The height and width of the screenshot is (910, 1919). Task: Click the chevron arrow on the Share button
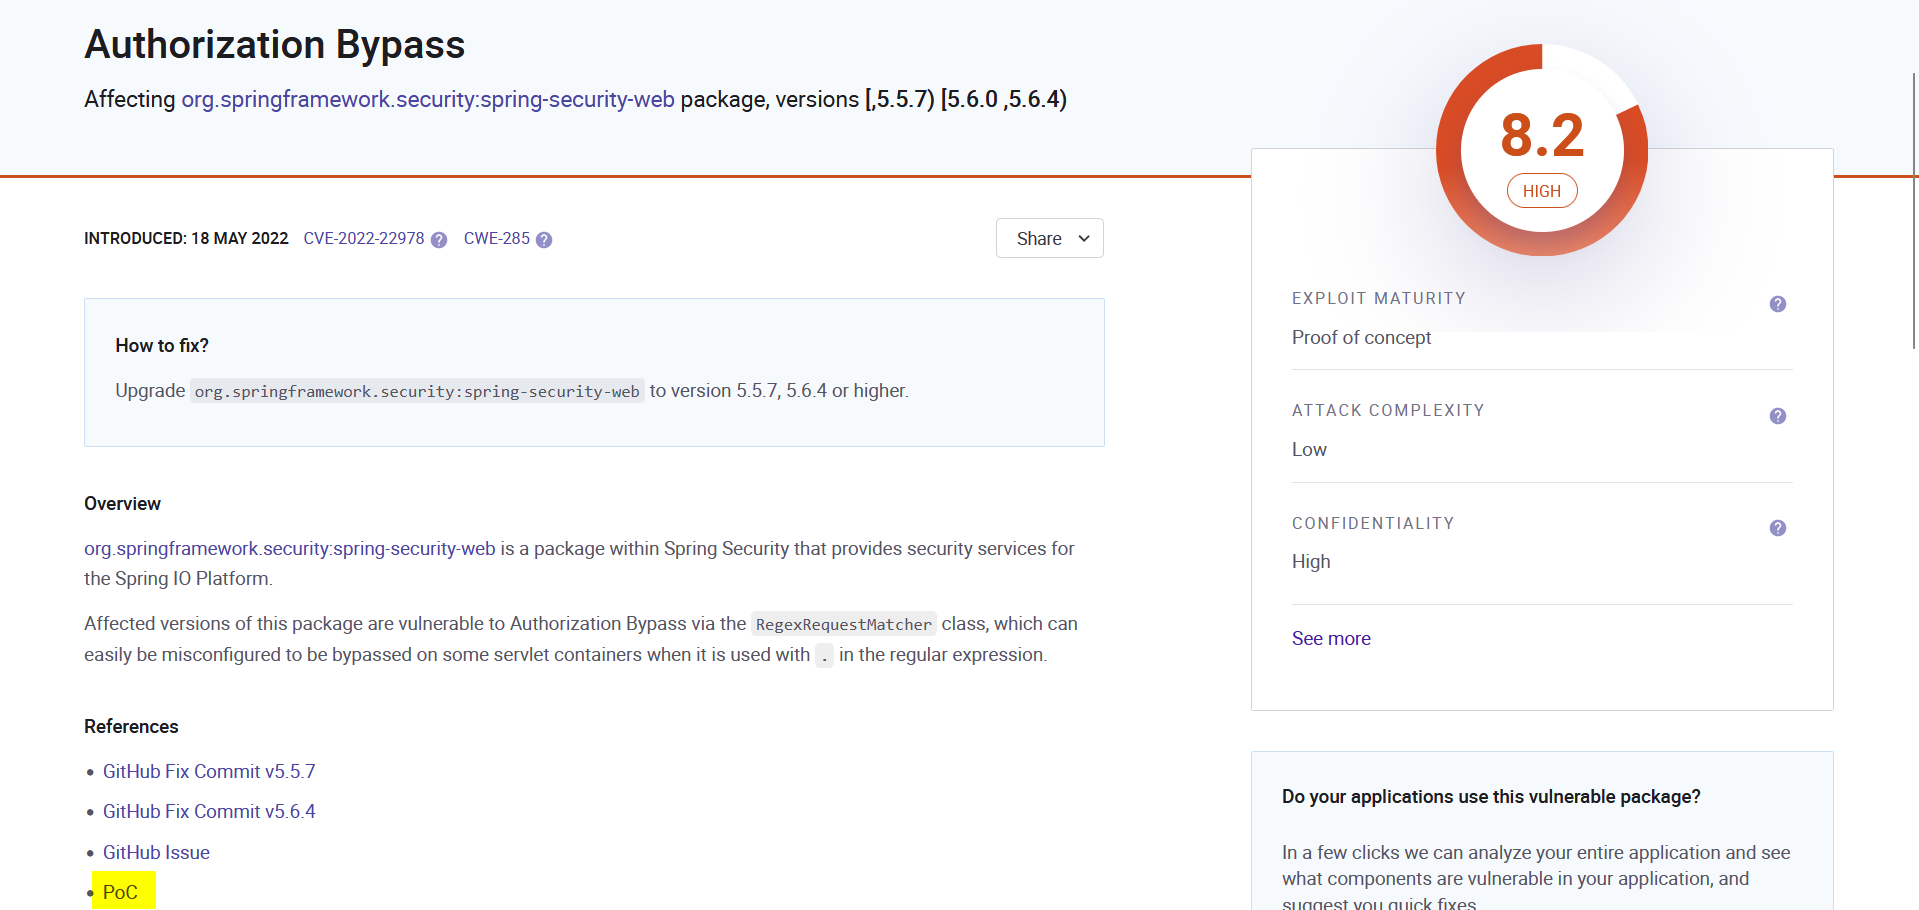1082,239
